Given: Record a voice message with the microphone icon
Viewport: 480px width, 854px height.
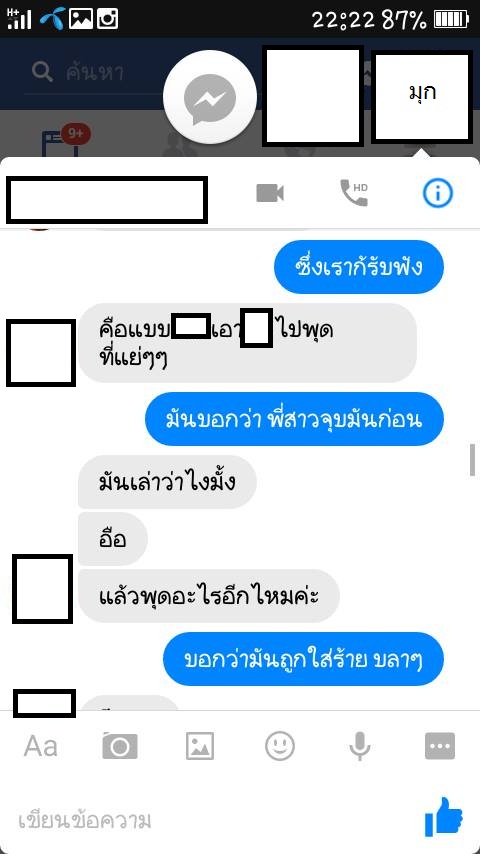Looking at the screenshot, I should point(360,746).
